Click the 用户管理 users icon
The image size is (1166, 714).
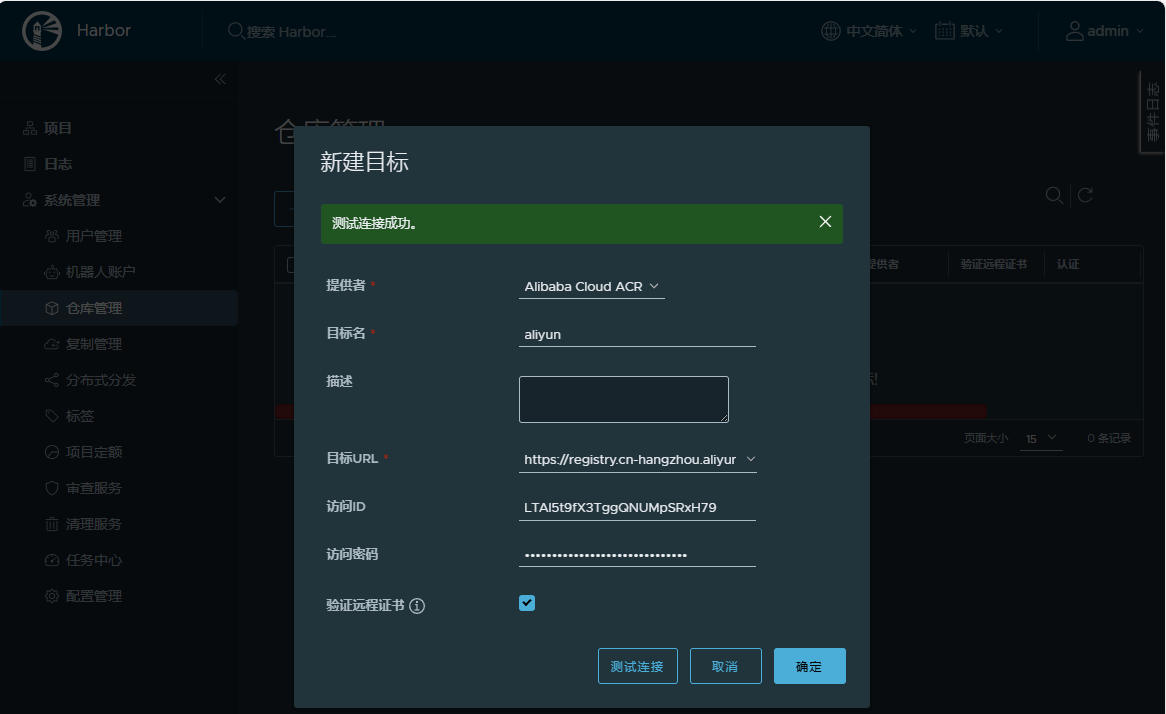pos(52,236)
